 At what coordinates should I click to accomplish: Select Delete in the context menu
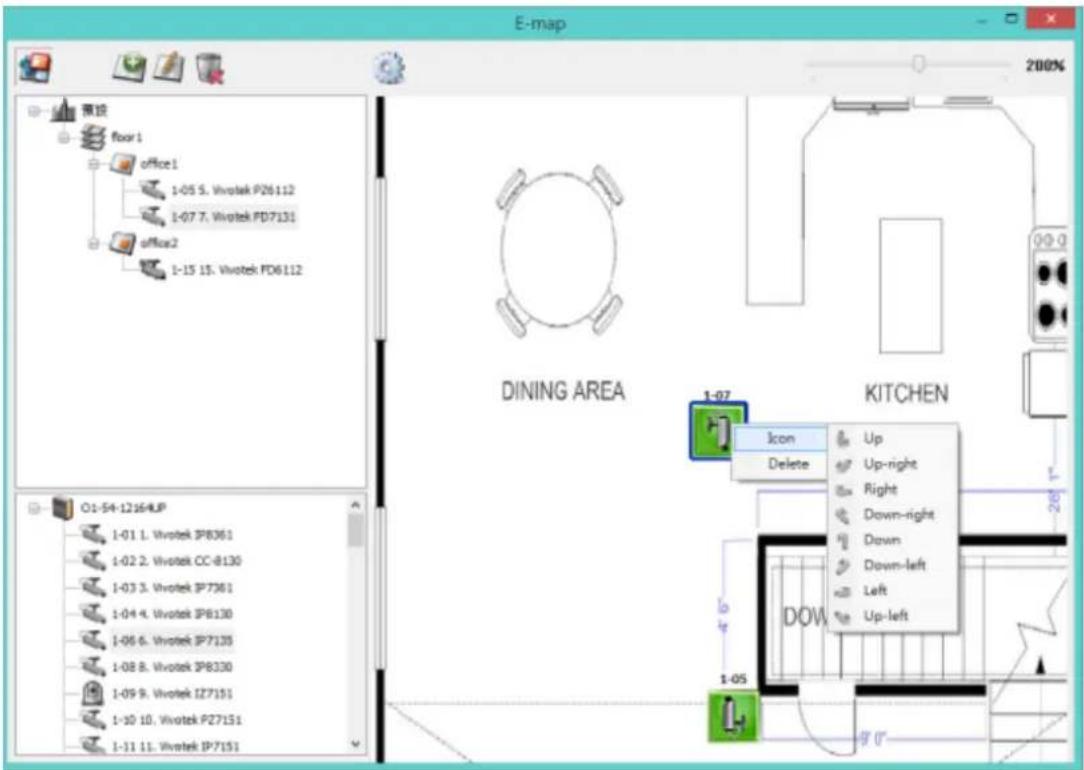781,464
